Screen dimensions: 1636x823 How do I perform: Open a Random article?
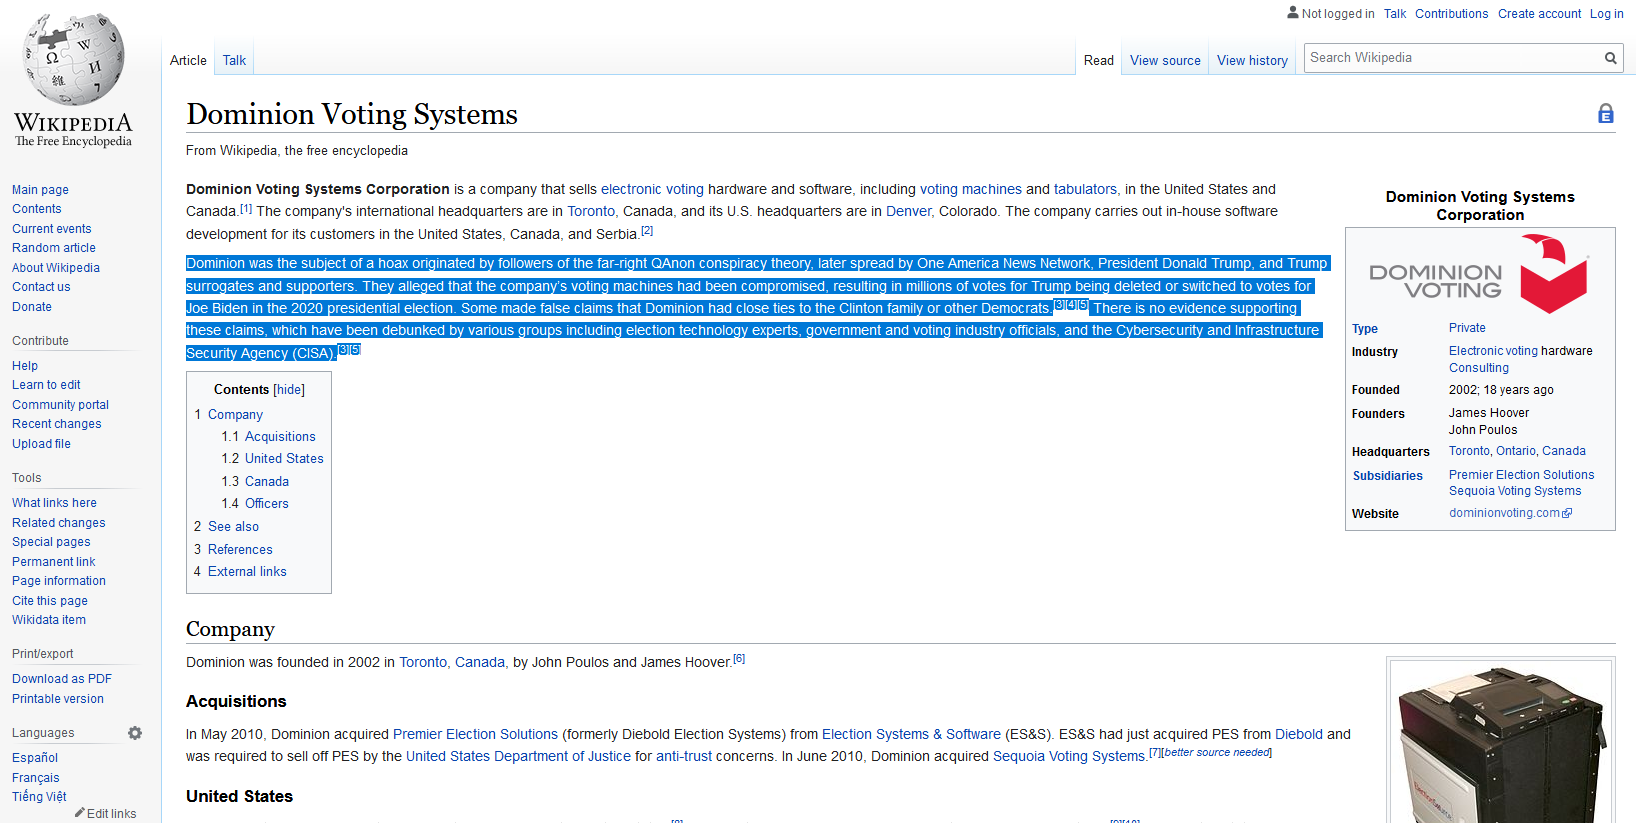coord(54,248)
